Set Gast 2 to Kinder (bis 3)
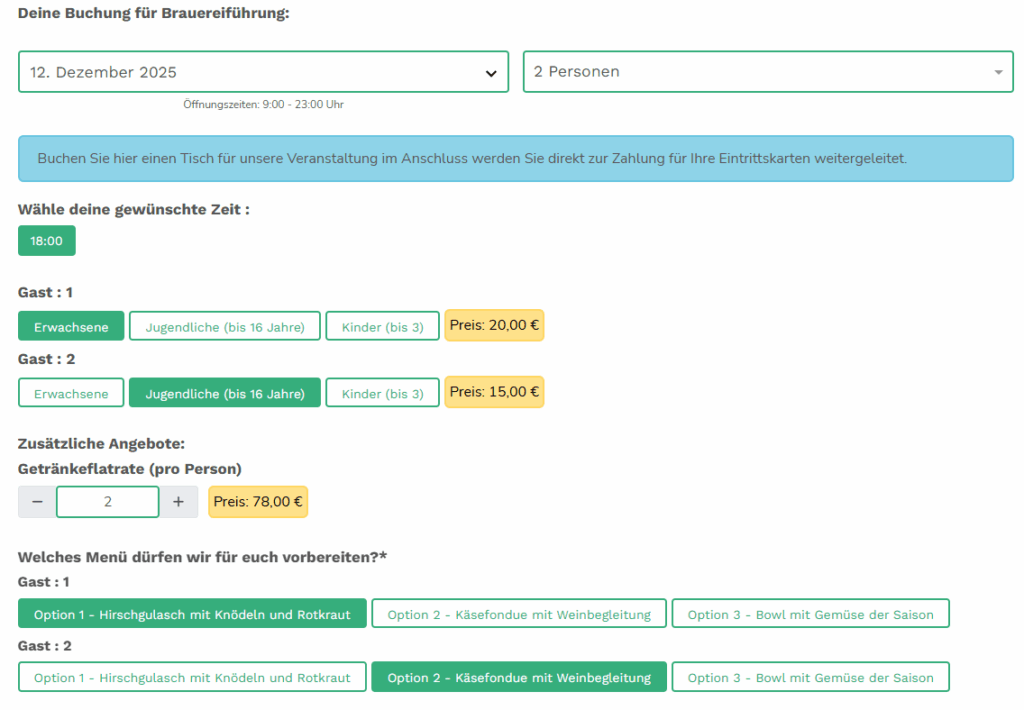The width and height of the screenshot is (1024, 710). click(x=382, y=393)
